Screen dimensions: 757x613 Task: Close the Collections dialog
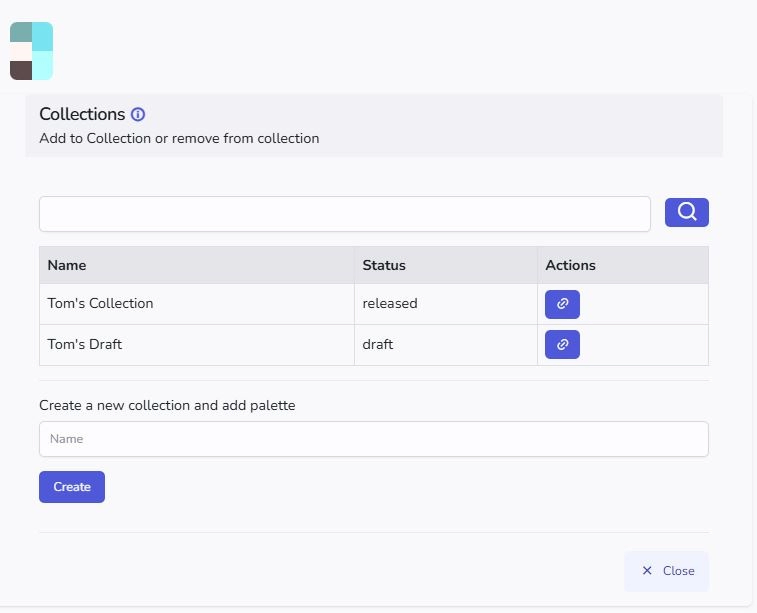click(x=666, y=571)
